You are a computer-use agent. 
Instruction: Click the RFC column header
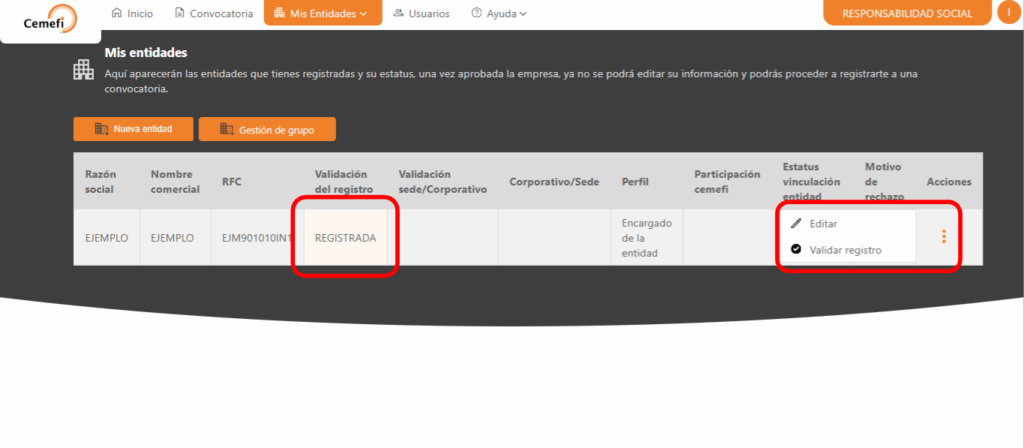pyautogui.click(x=231, y=181)
